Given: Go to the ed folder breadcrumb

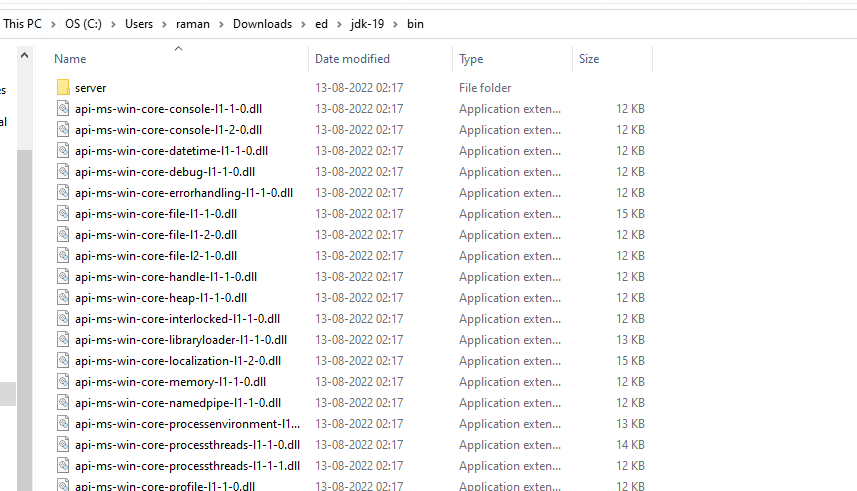Looking at the screenshot, I should [321, 24].
